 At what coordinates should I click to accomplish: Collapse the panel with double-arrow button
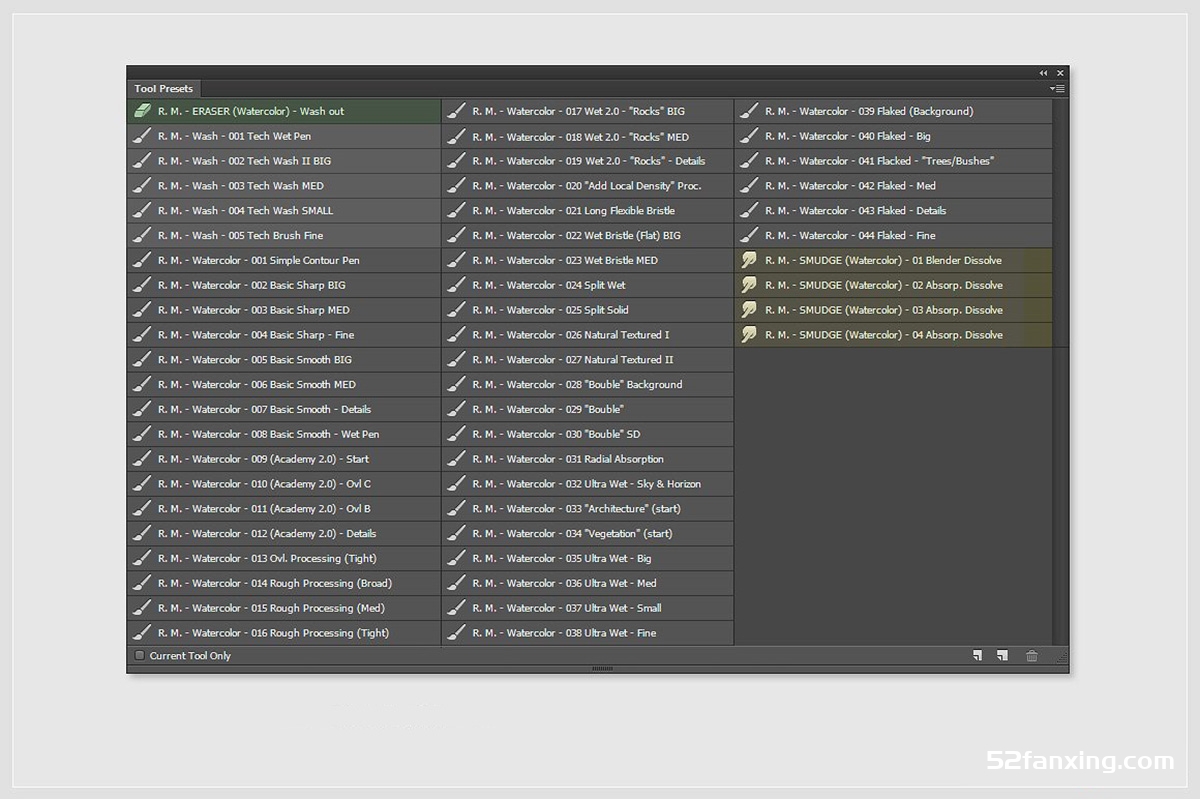pyautogui.click(x=1043, y=73)
